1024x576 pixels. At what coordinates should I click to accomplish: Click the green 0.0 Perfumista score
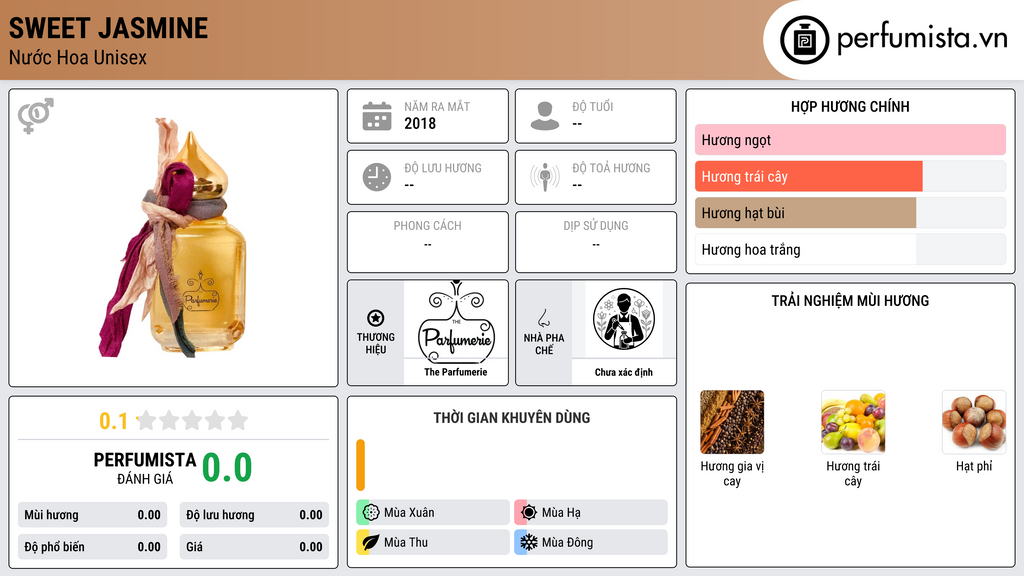pyautogui.click(x=227, y=468)
